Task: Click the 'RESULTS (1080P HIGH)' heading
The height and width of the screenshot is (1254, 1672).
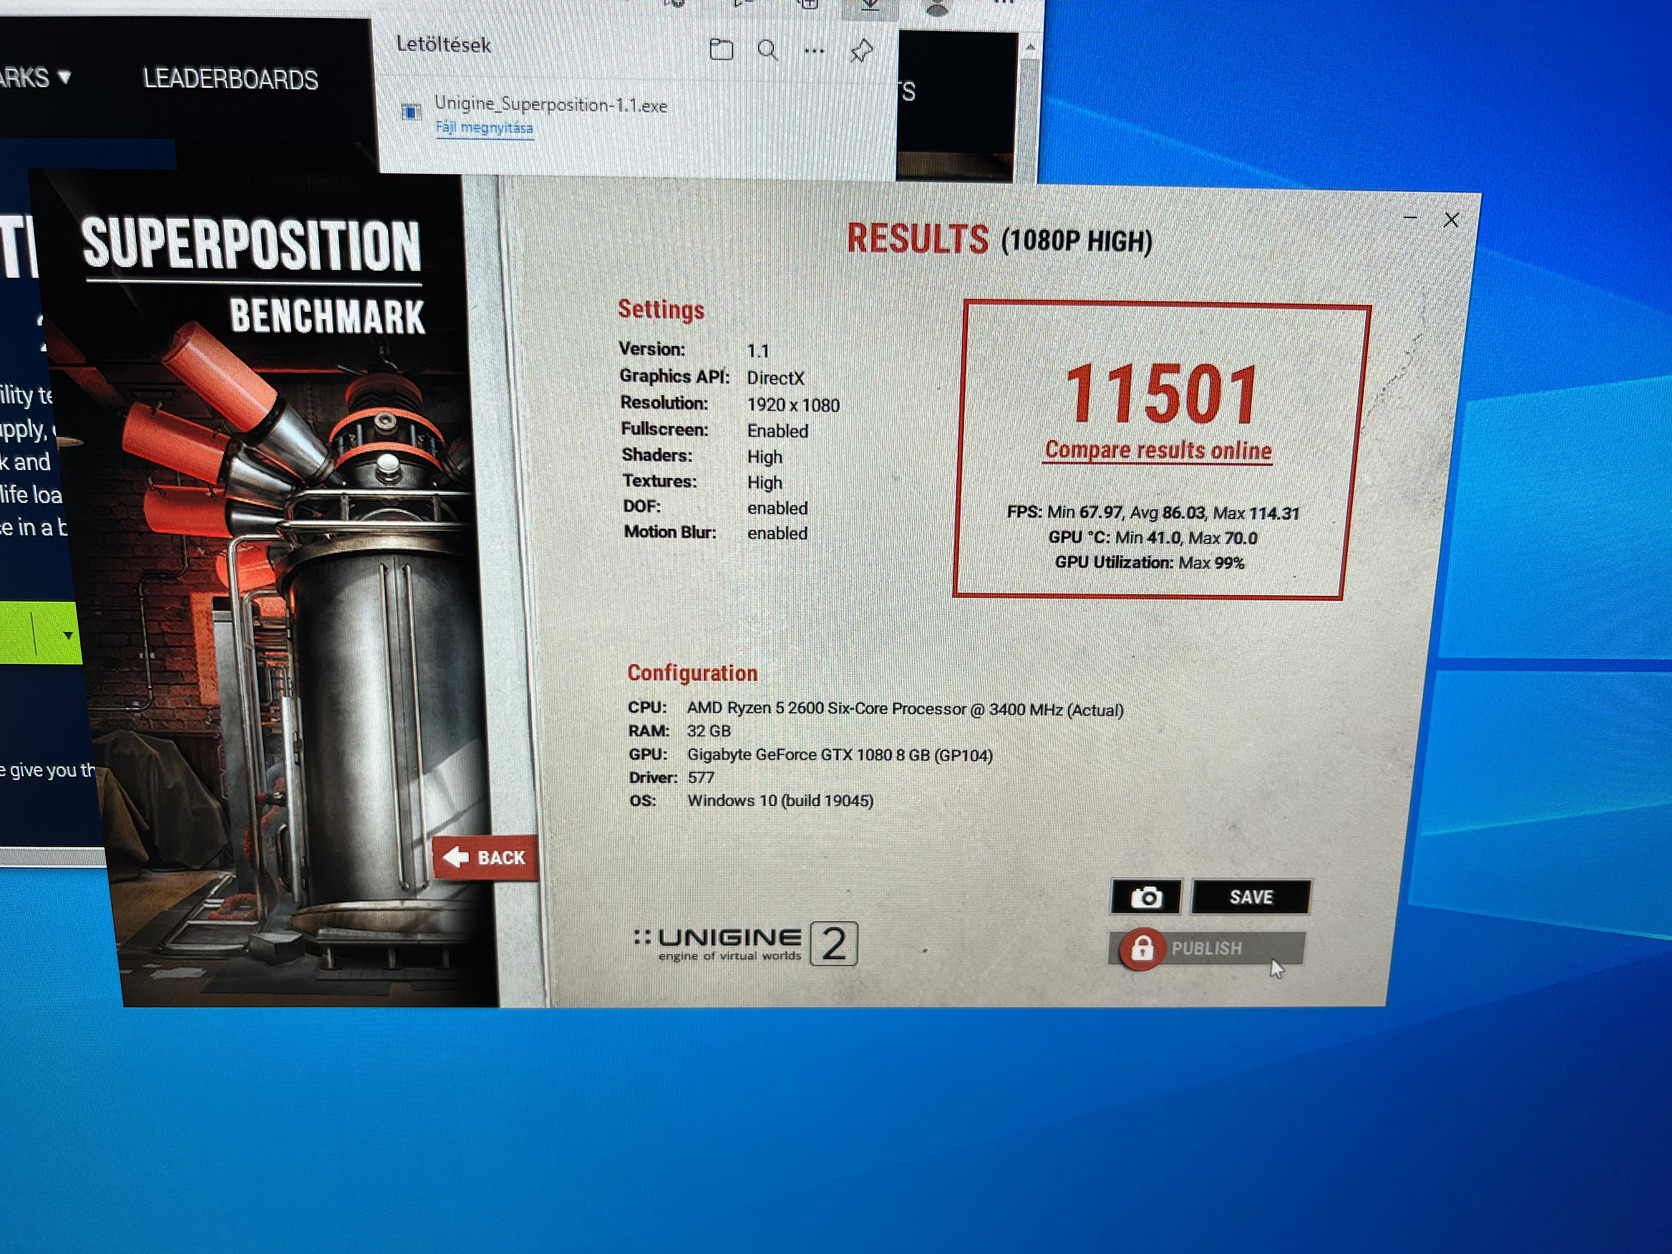Action: (999, 240)
